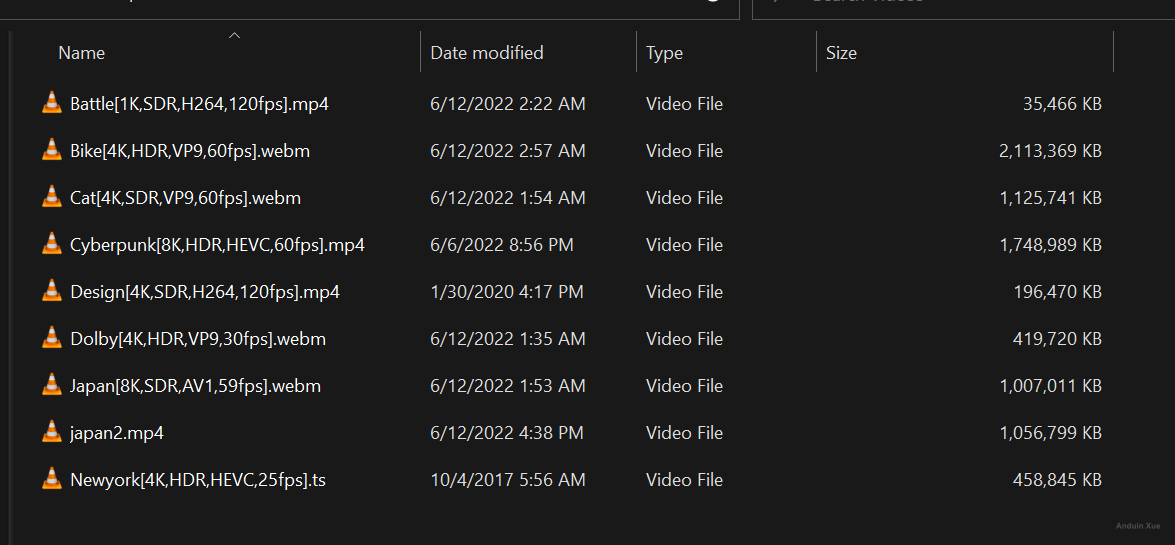This screenshot has width=1175, height=545.
Task: Click the Video File type of japan2.mp4
Action: coord(684,433)
